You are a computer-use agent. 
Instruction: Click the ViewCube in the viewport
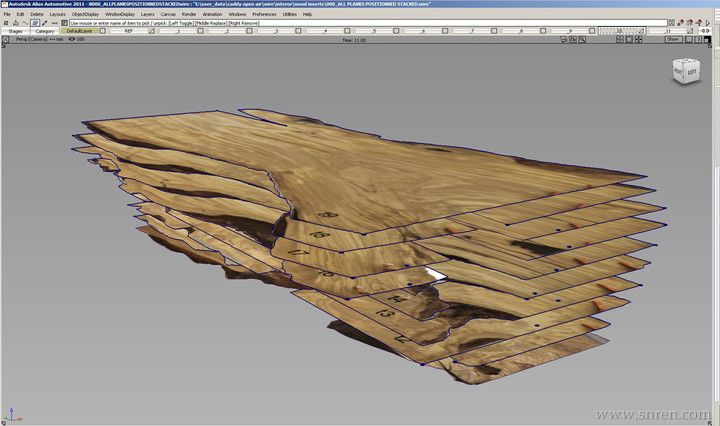click(686, 71)
